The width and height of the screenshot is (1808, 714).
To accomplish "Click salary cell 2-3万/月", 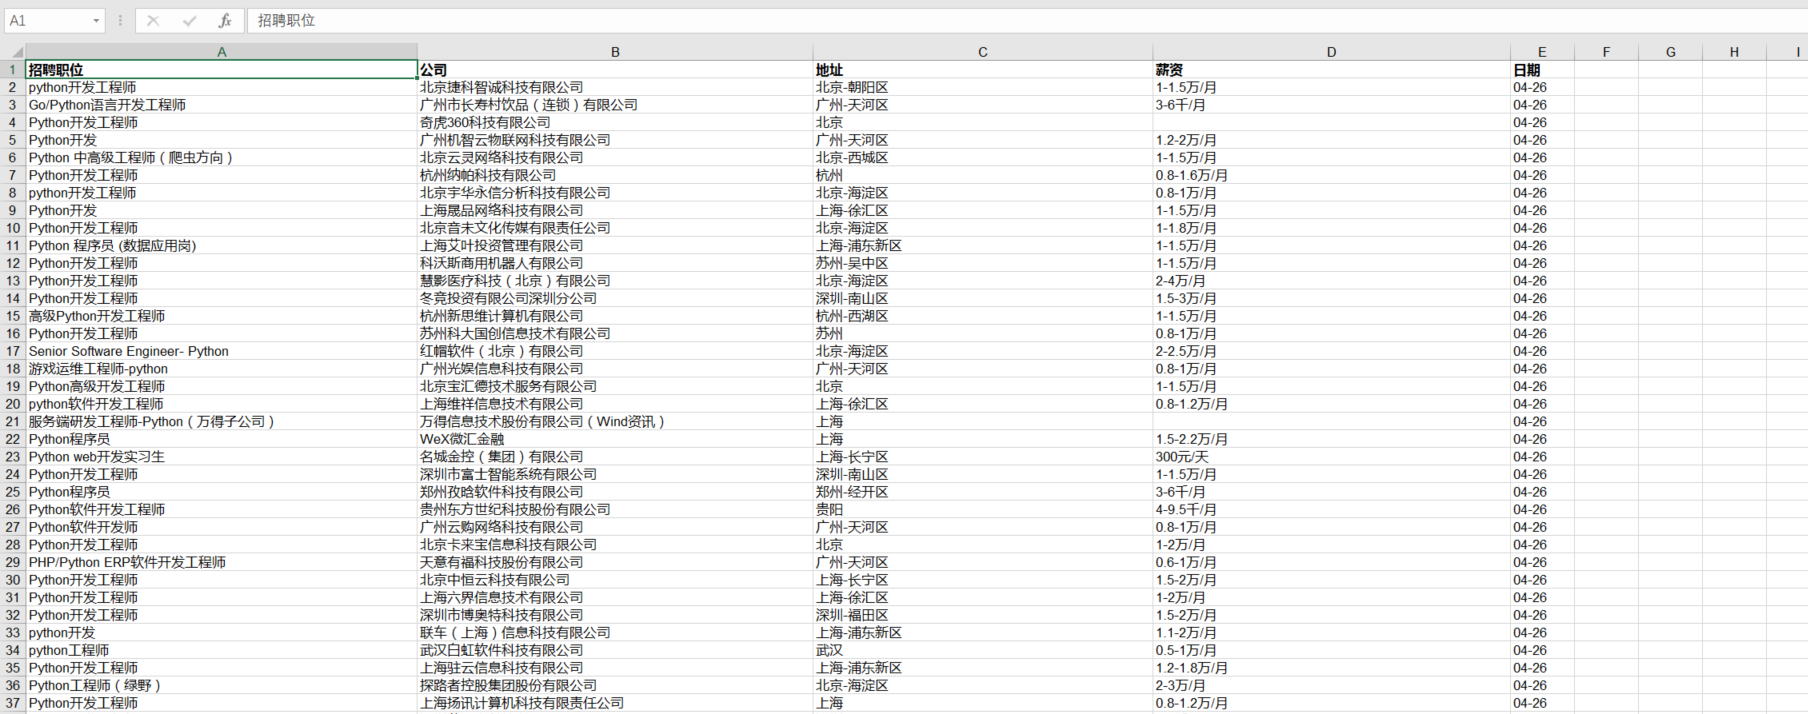I will [1331, 686].
